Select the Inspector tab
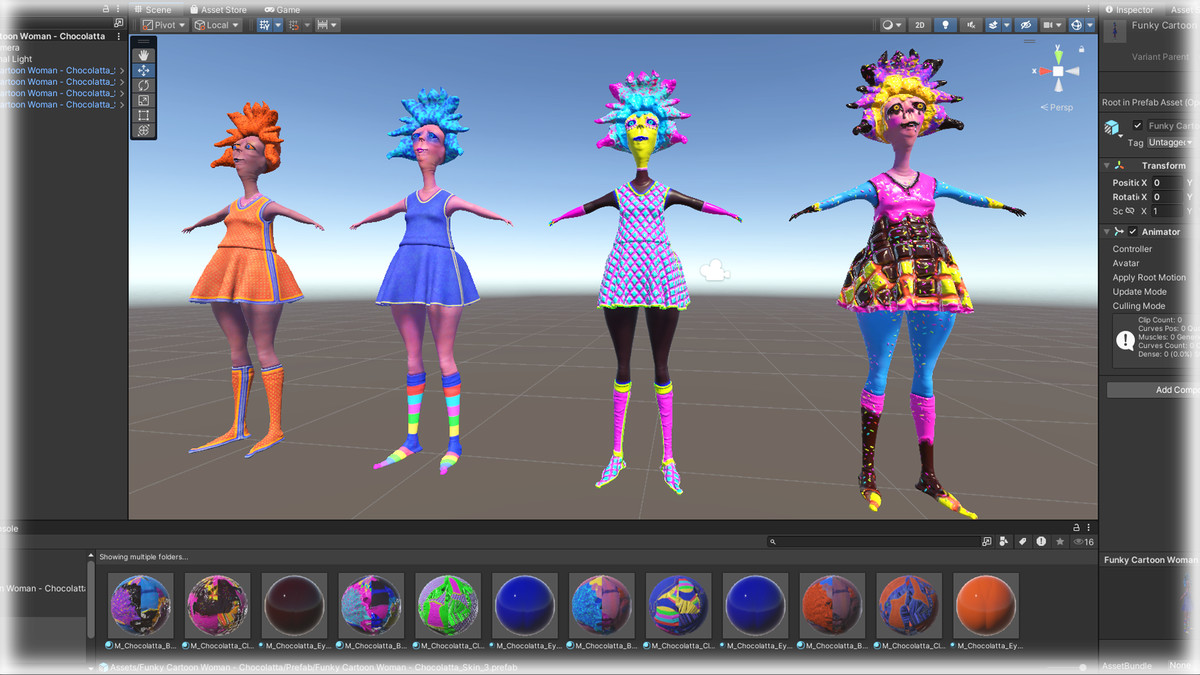 pos(1128,10)
